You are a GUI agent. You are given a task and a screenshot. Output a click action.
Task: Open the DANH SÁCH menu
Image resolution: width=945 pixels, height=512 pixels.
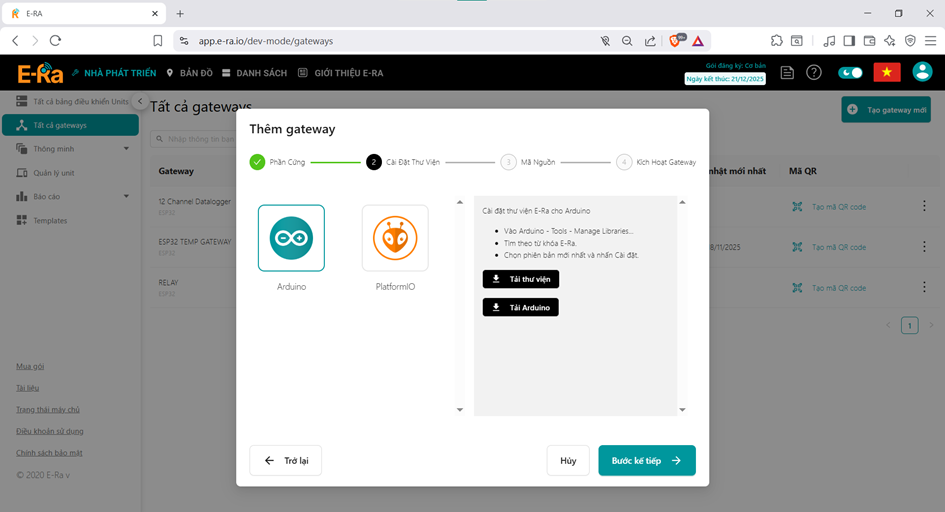tap(254, 73)
